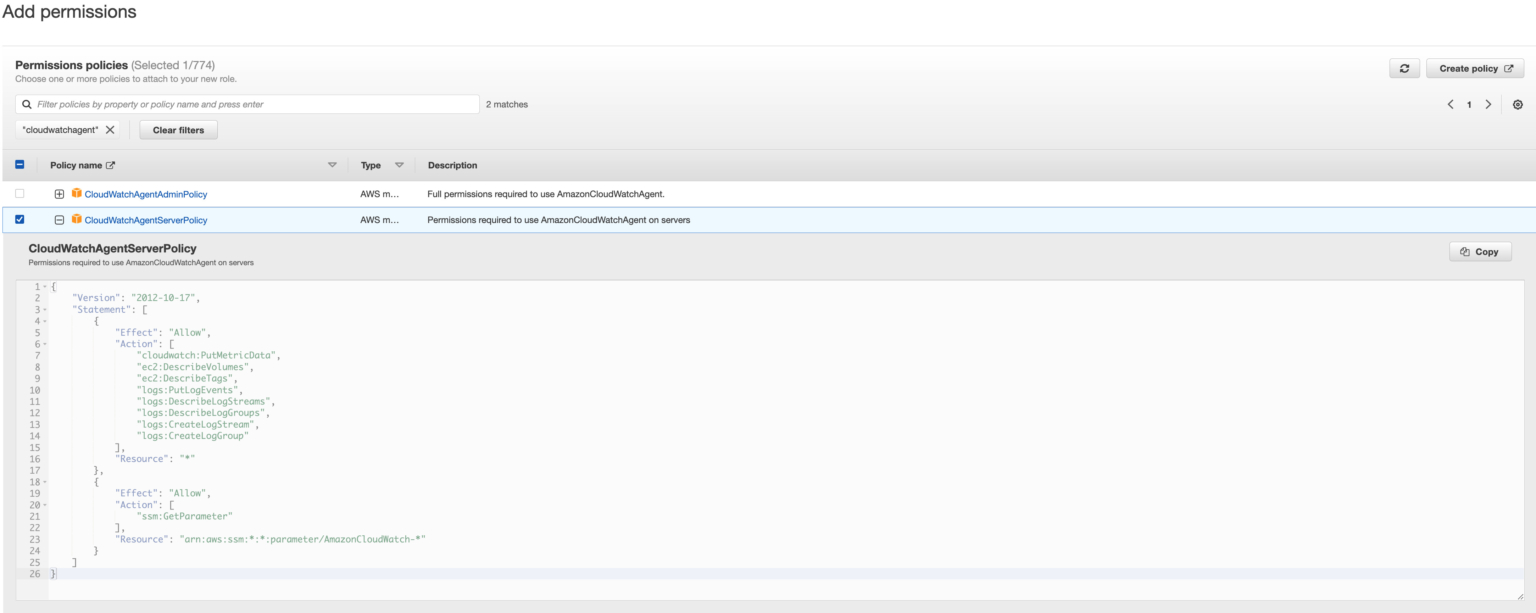Click the refresh policies icon
This screenshot has height=613, width=1536.
click(x=1404, y=68)
